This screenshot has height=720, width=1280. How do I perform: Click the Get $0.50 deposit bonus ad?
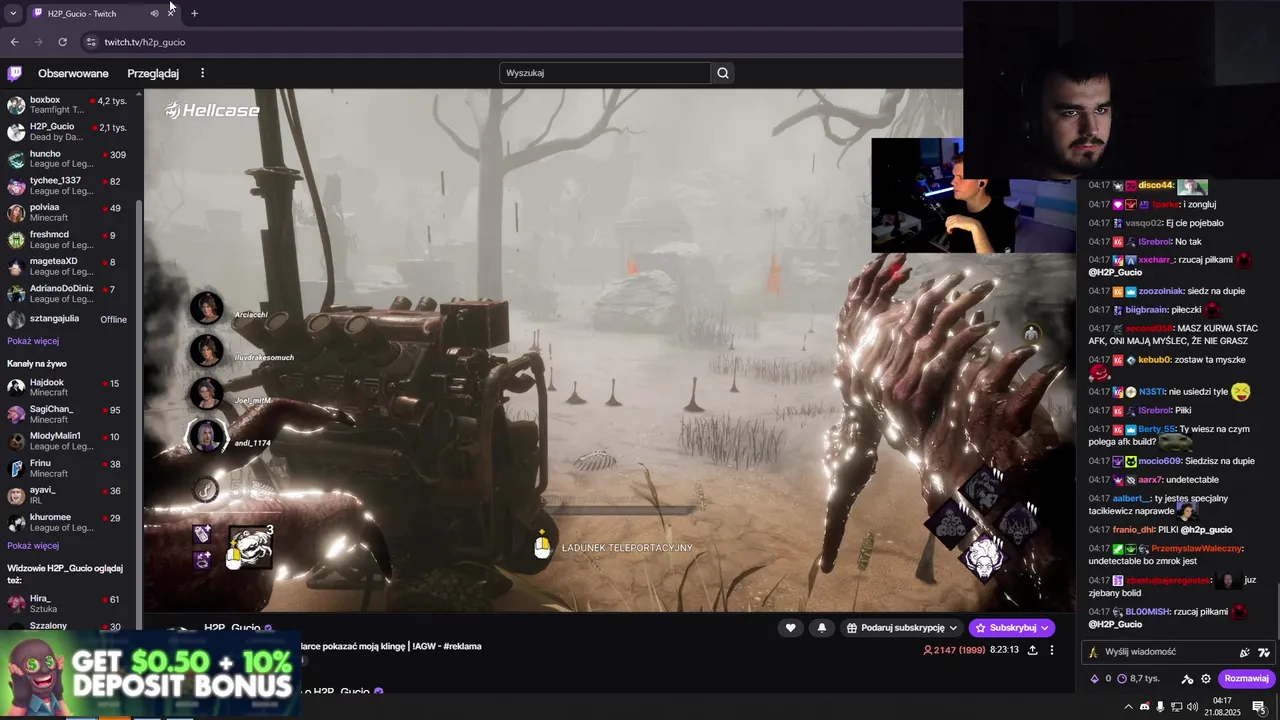[150, 674]
